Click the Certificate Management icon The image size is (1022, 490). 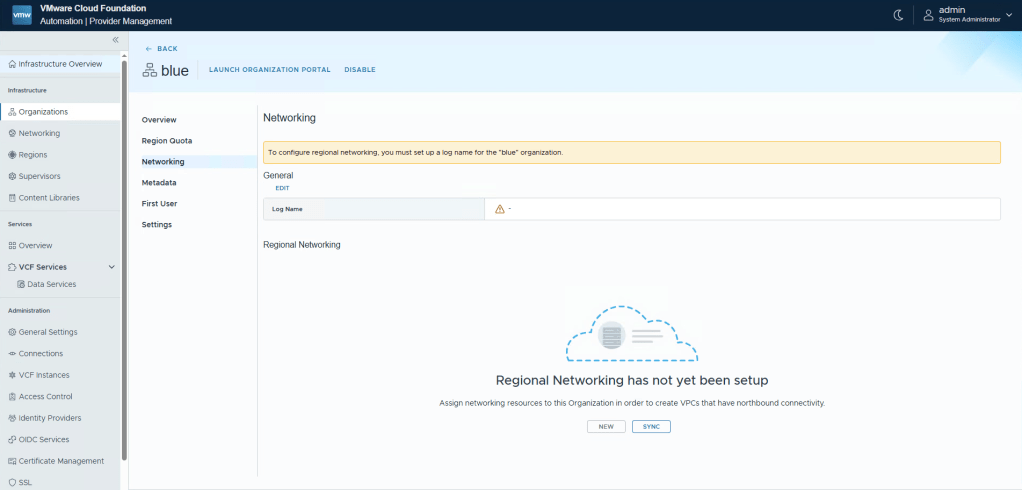[x=12, y=461]
